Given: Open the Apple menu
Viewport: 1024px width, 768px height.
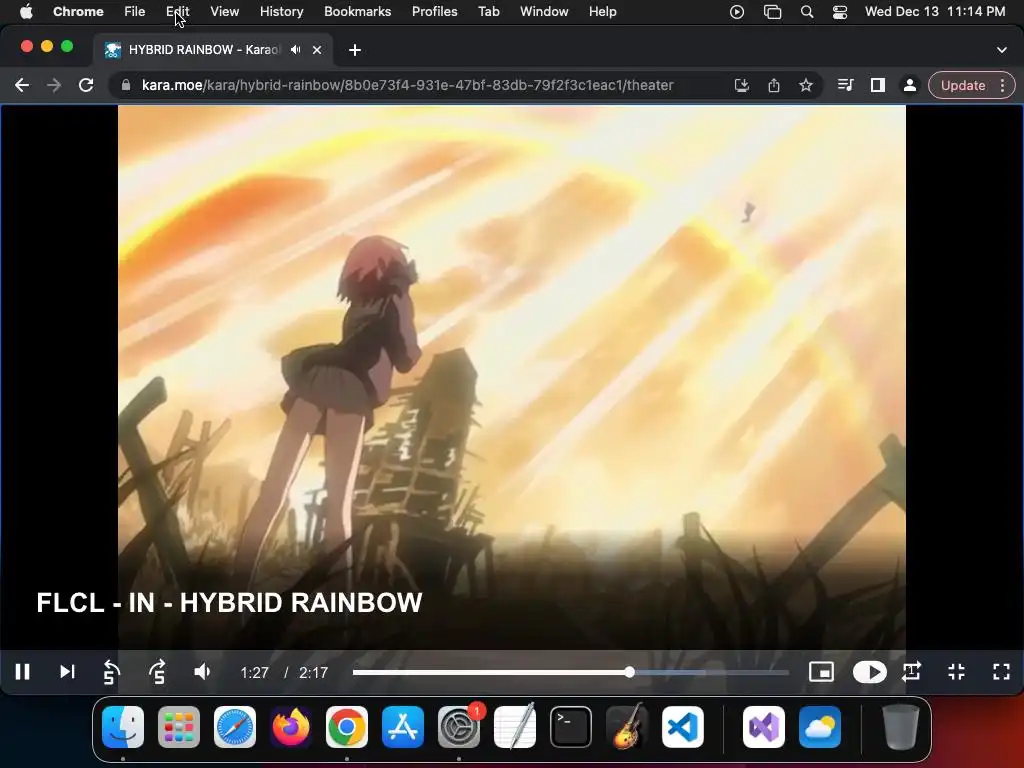Looking at the screenshot, I should (x=26, y=11).
